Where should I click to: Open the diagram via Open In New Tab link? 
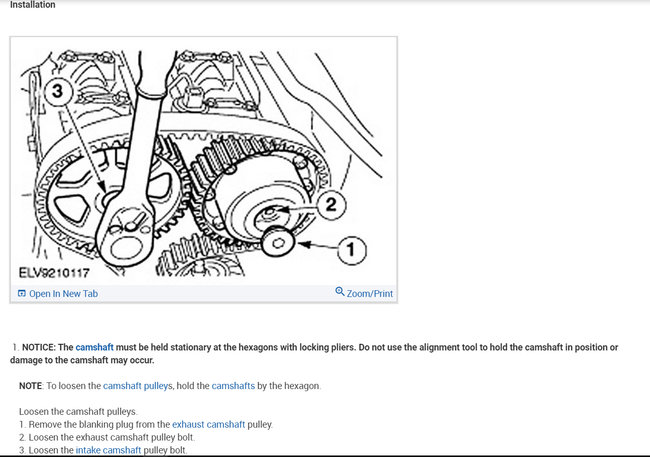pos(63,294)
